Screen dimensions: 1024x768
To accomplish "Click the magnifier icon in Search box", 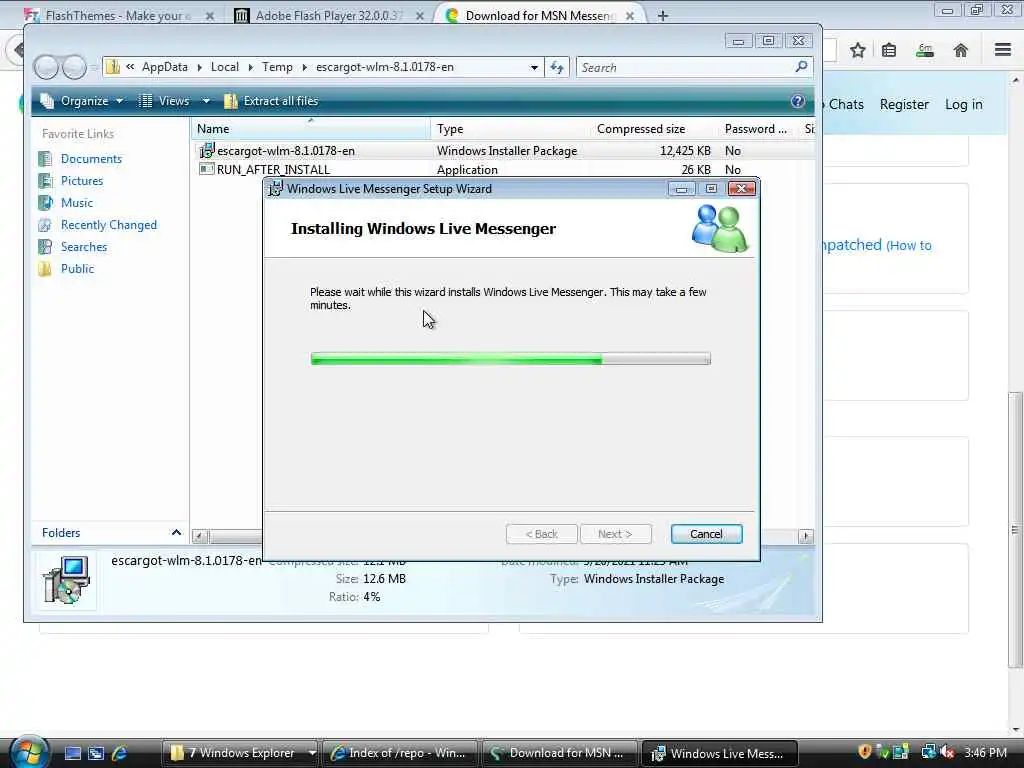I will tap(801, 67).
